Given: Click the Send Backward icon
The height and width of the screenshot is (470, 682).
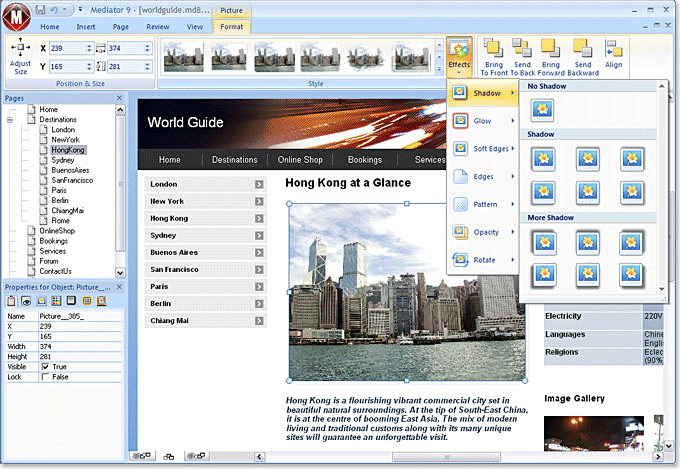Looking at the screenshot, I should (x=582, y=47).
